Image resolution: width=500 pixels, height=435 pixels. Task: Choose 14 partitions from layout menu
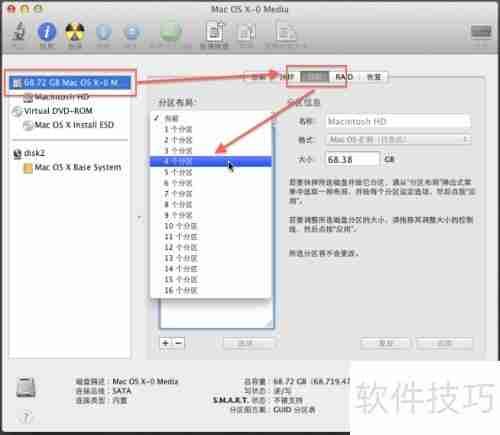click(211, 269)
